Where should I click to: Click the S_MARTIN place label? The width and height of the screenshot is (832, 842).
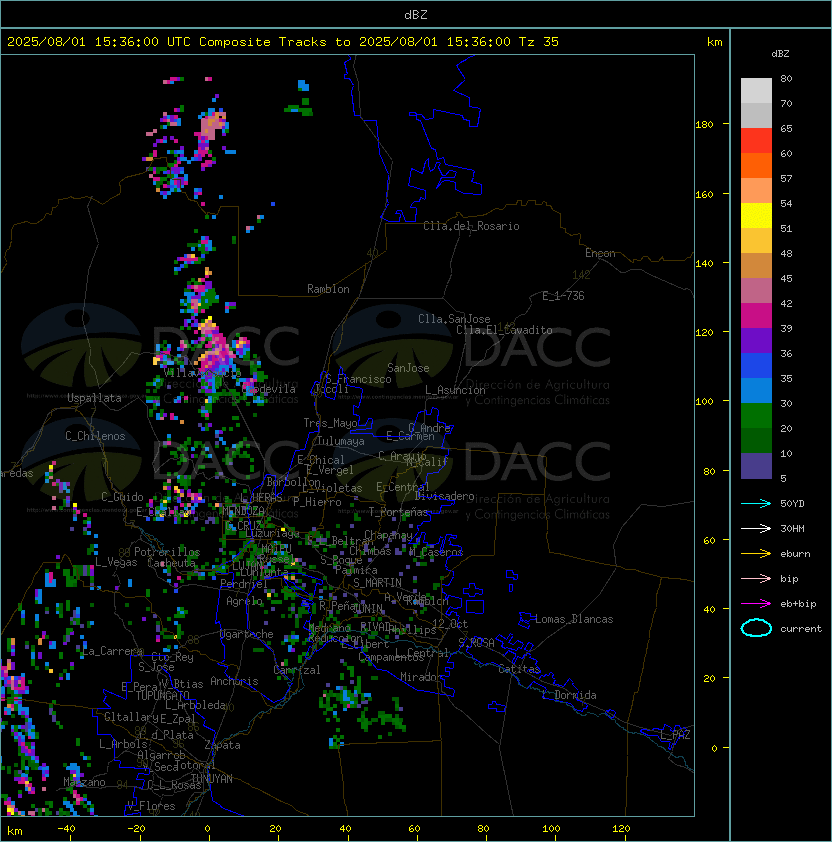coord(377,583)
